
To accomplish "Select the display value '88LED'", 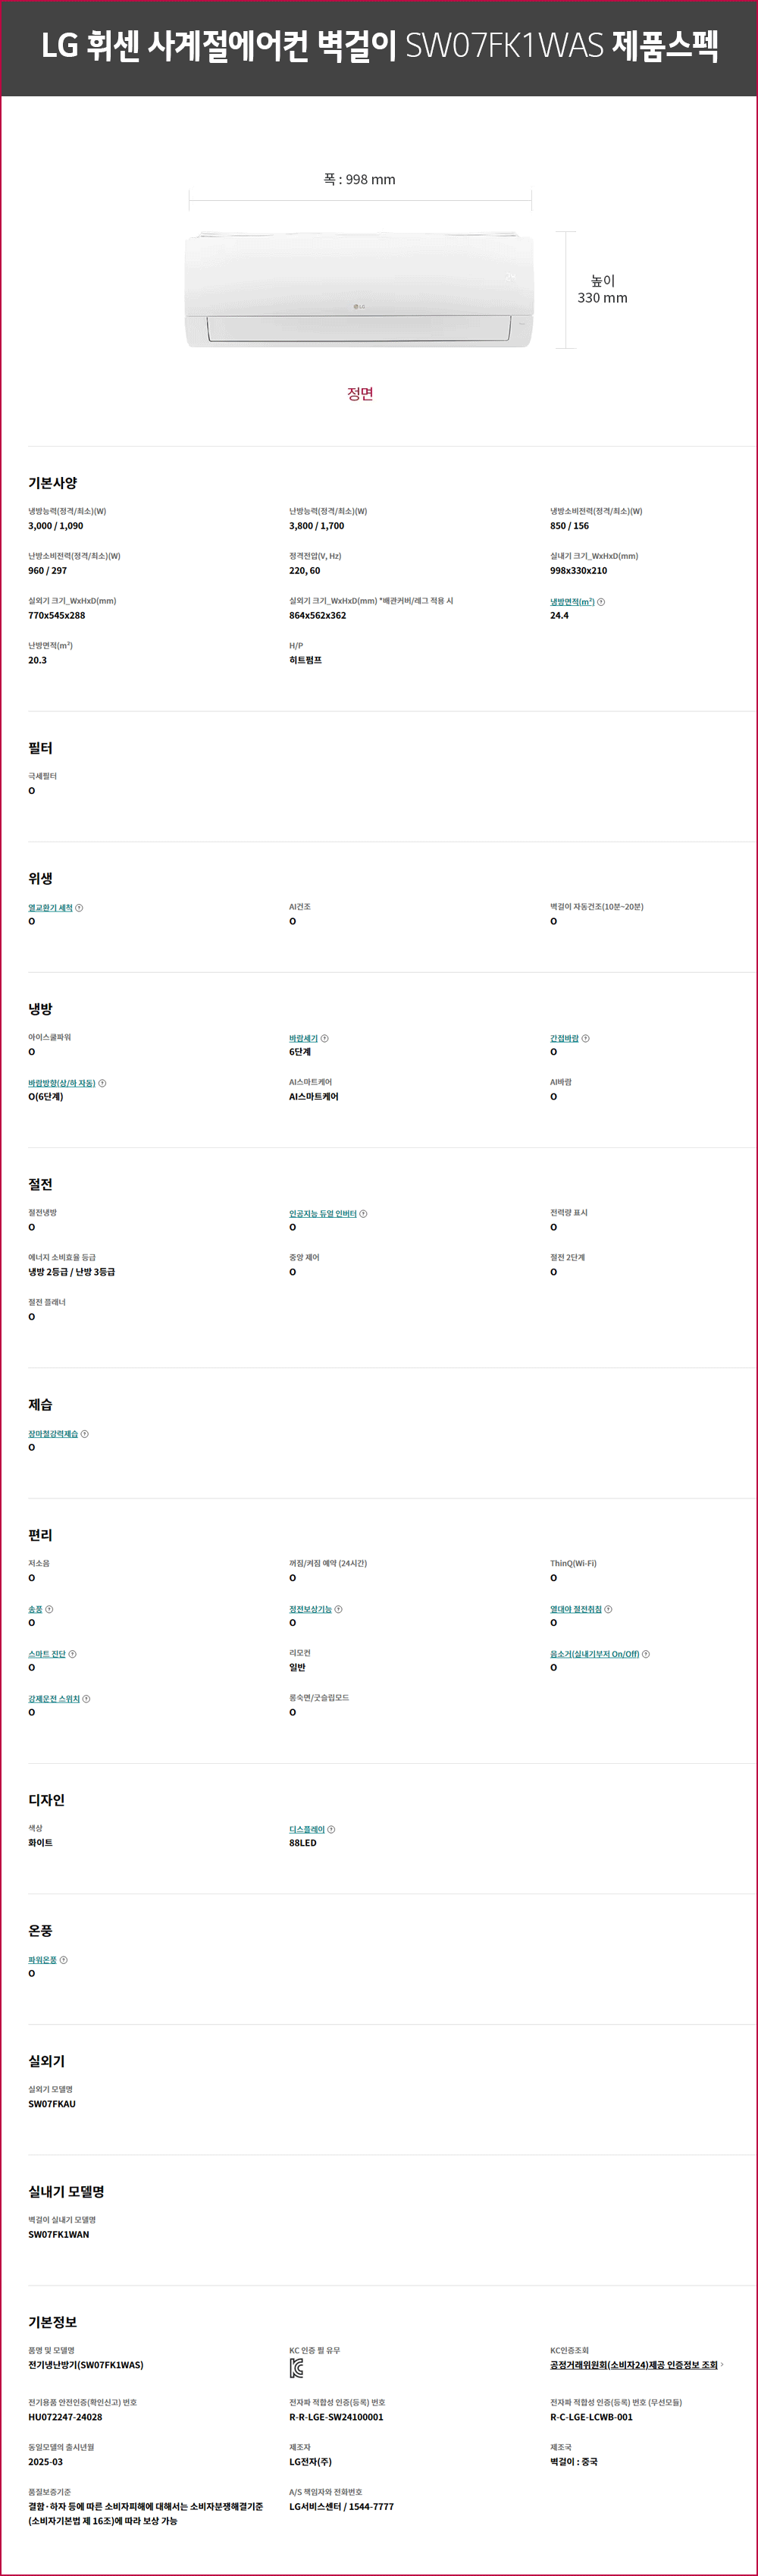I will click(x=303, y=1843).
